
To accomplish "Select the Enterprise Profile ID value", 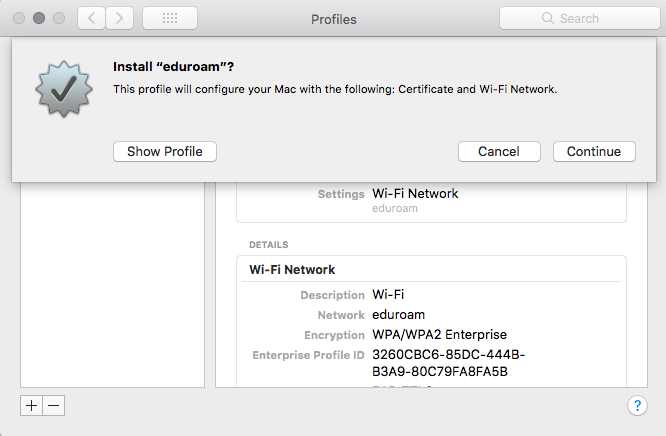I will point(449,363).
